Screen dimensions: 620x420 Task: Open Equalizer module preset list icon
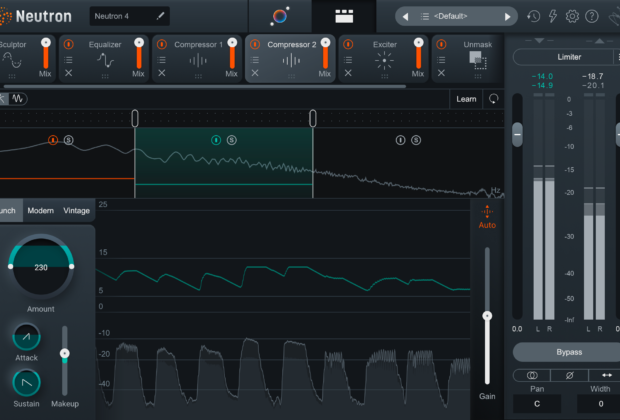coord(68,60)
